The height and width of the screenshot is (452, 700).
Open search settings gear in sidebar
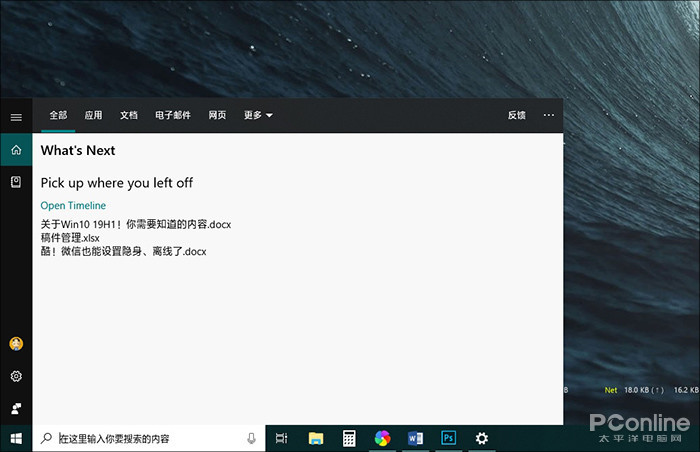[16, 376]
